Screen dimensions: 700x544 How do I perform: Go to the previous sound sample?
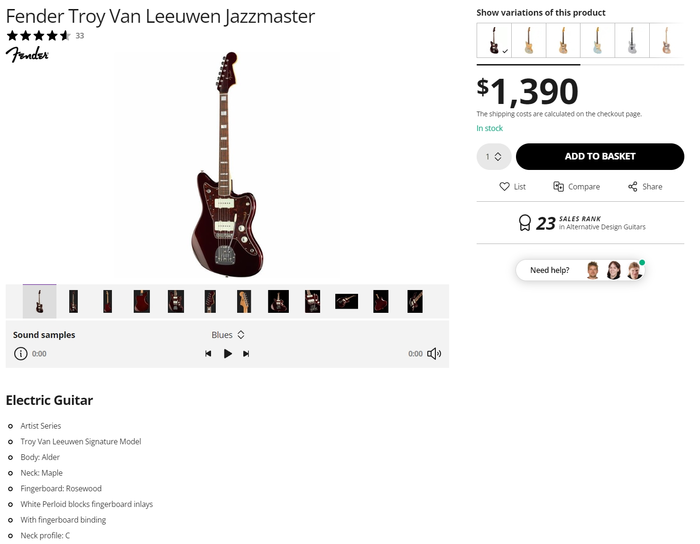point(208,353)
